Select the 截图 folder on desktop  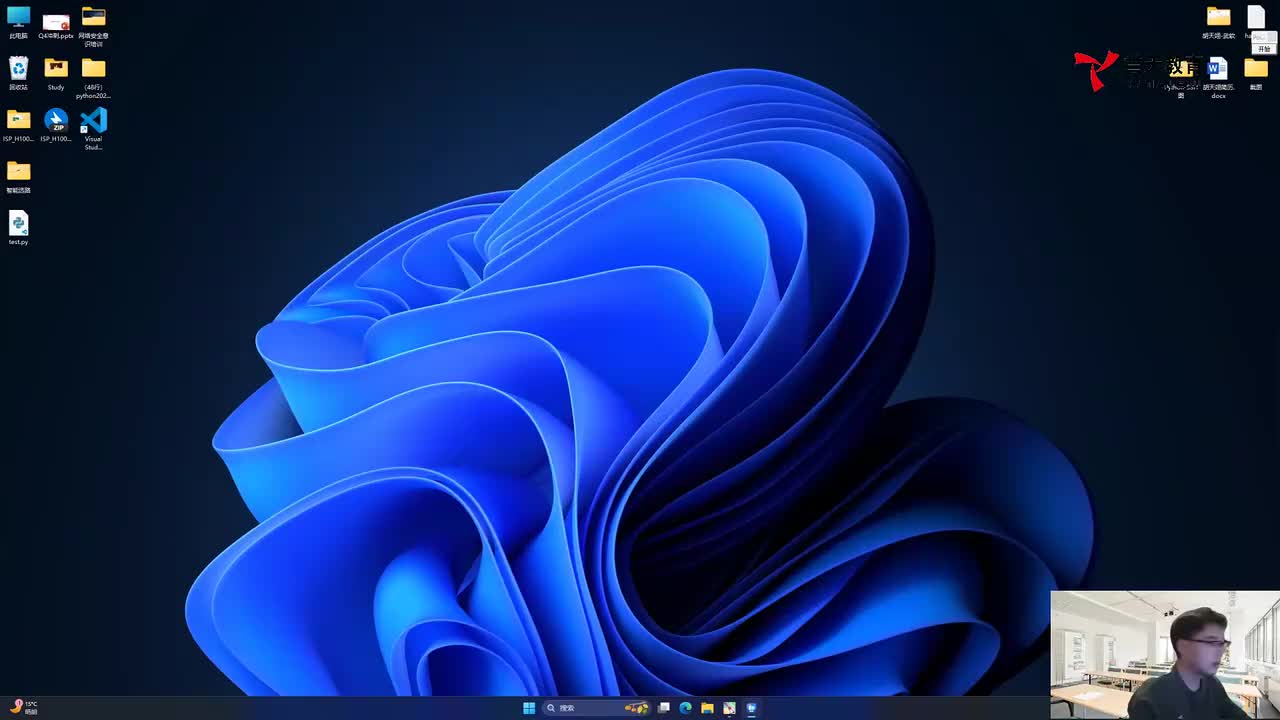point(1256,73)
